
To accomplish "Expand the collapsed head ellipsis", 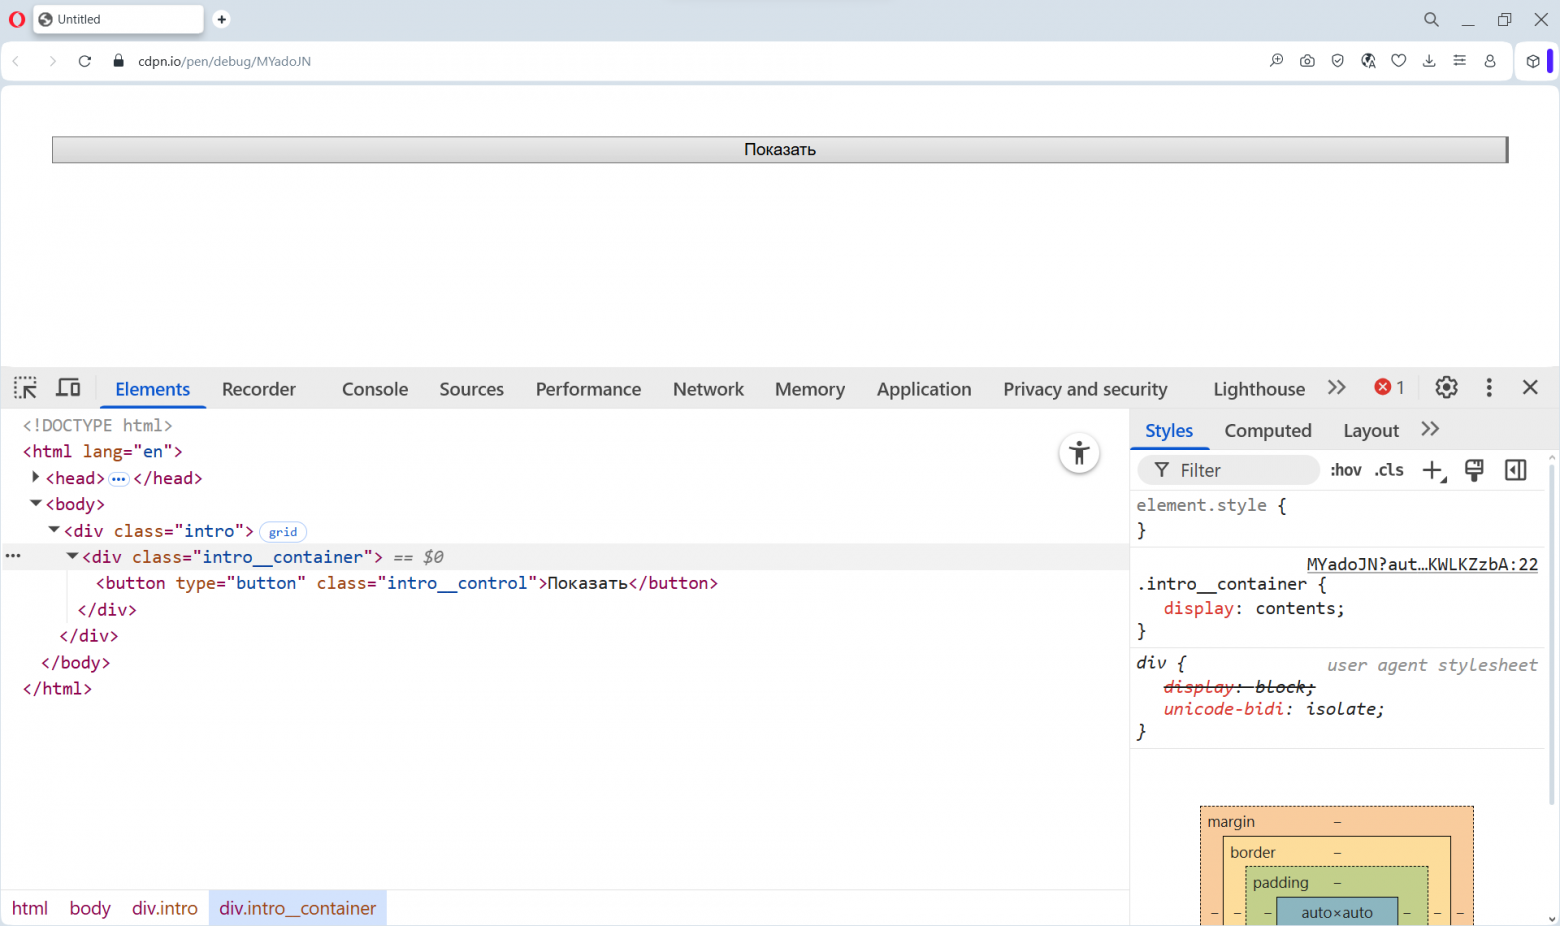I will coord(119,479).
